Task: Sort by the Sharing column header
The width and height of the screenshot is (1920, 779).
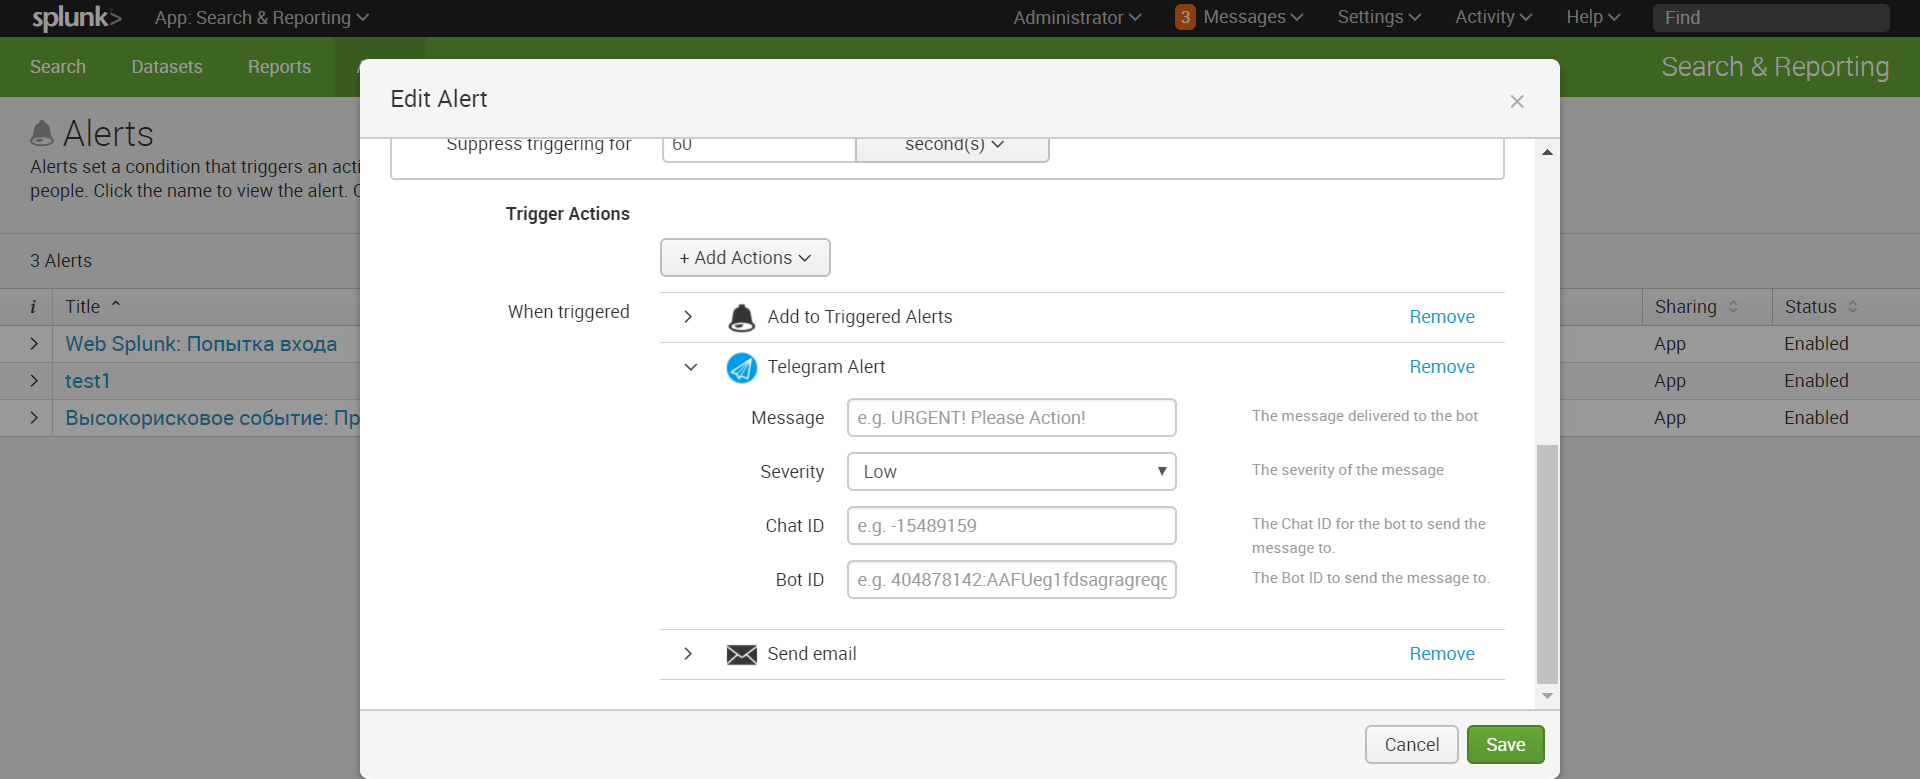Action: pos(1696,307)
